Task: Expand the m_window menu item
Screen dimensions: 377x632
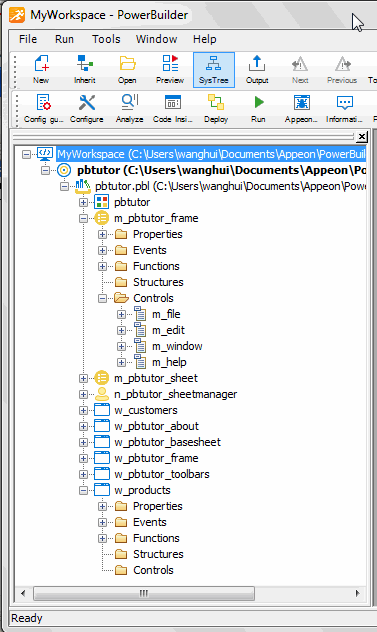Action: click(x=121, y=346)
